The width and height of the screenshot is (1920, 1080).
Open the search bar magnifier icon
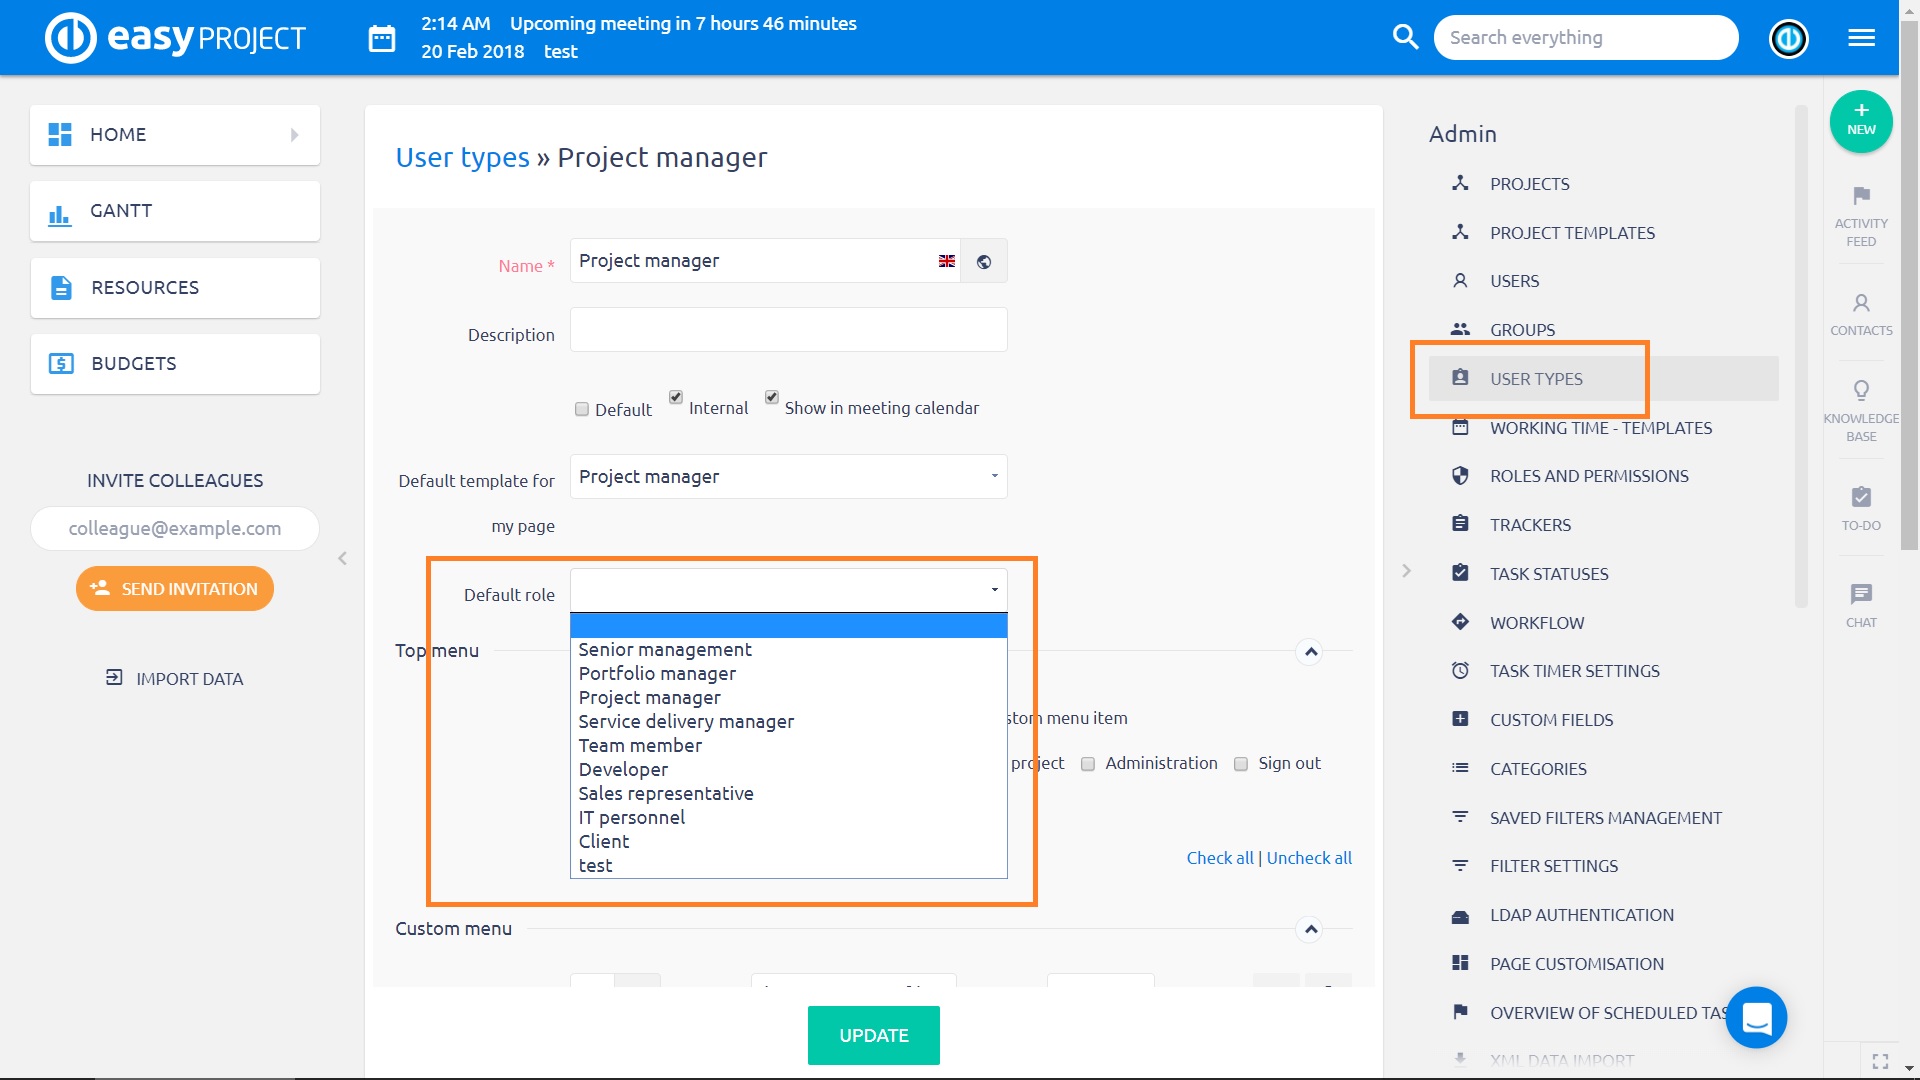coord(1405,36)
